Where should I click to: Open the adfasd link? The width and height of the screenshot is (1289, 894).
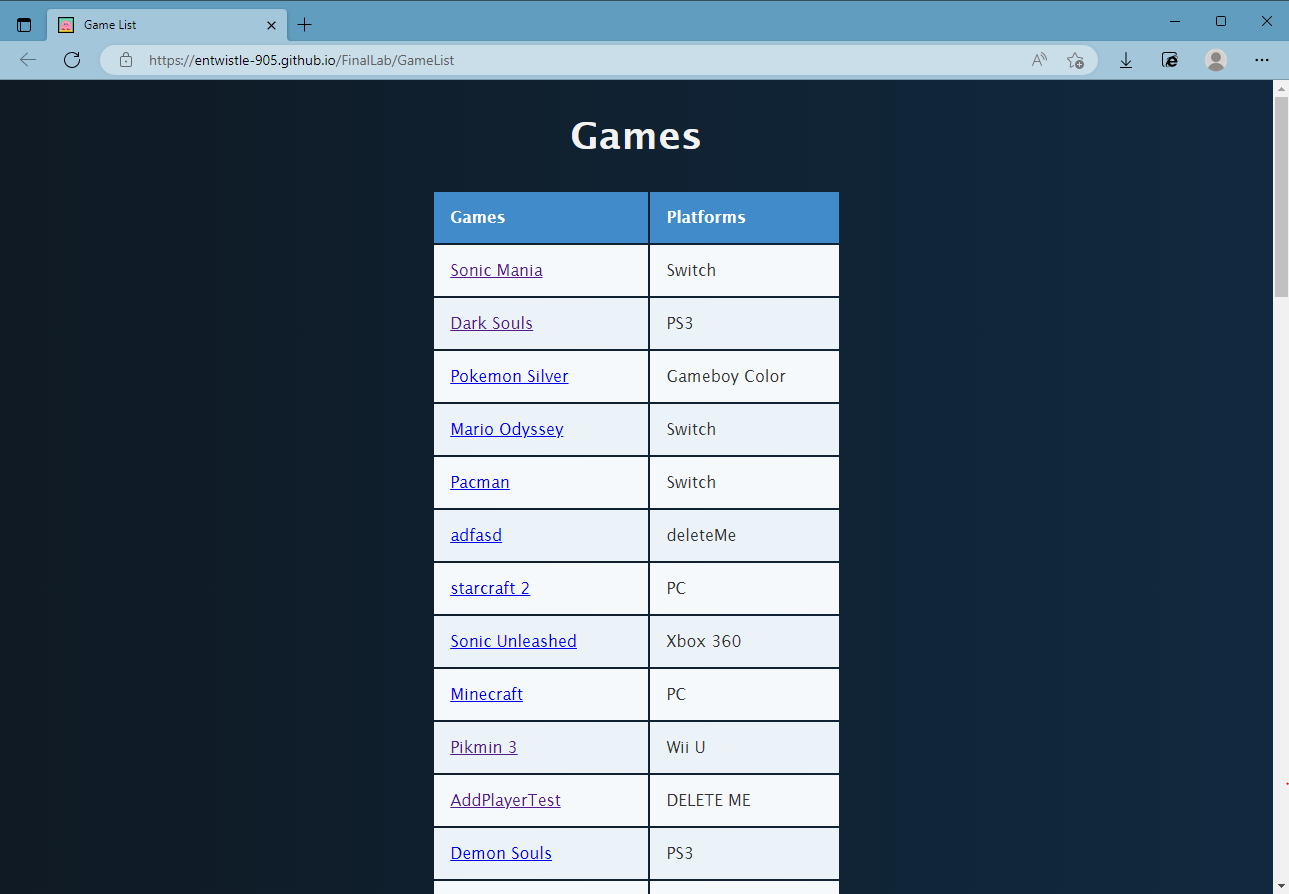tap(476, 535)
